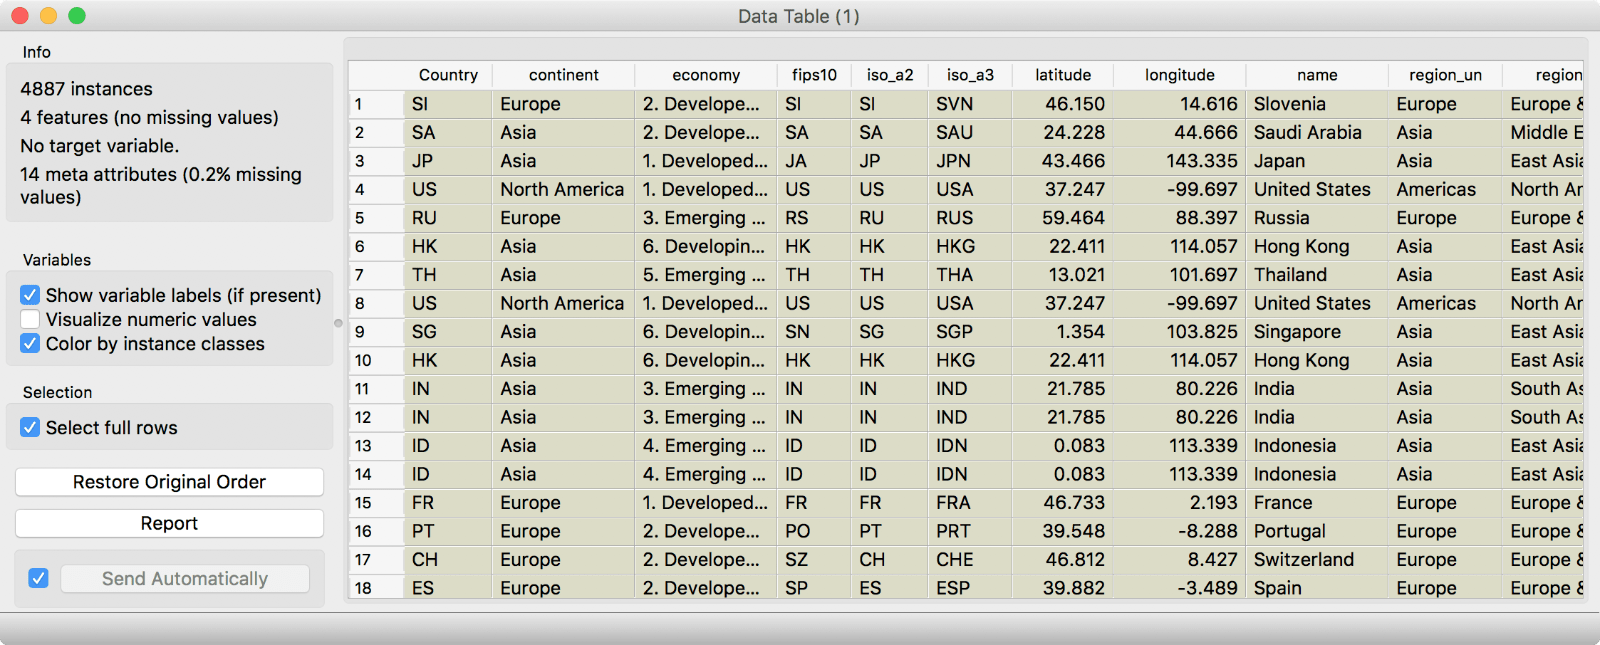Sort by the latitude column header
This screenshot has width=1600, height=645.
pos(1063,75)
